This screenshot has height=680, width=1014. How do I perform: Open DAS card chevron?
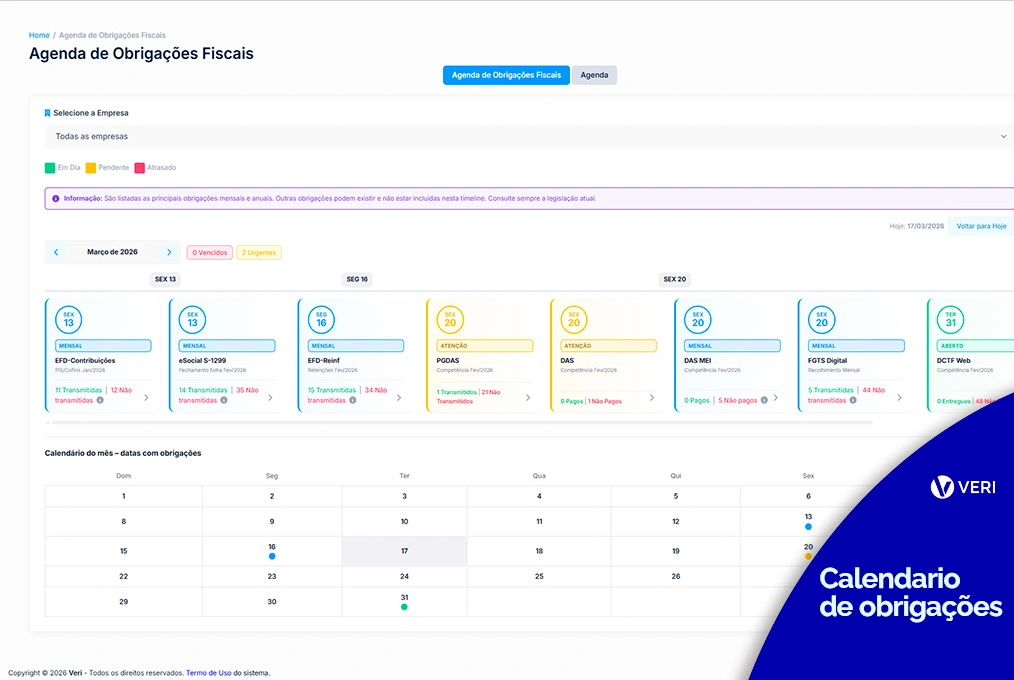pyautogui.click(x=652, y=397)
